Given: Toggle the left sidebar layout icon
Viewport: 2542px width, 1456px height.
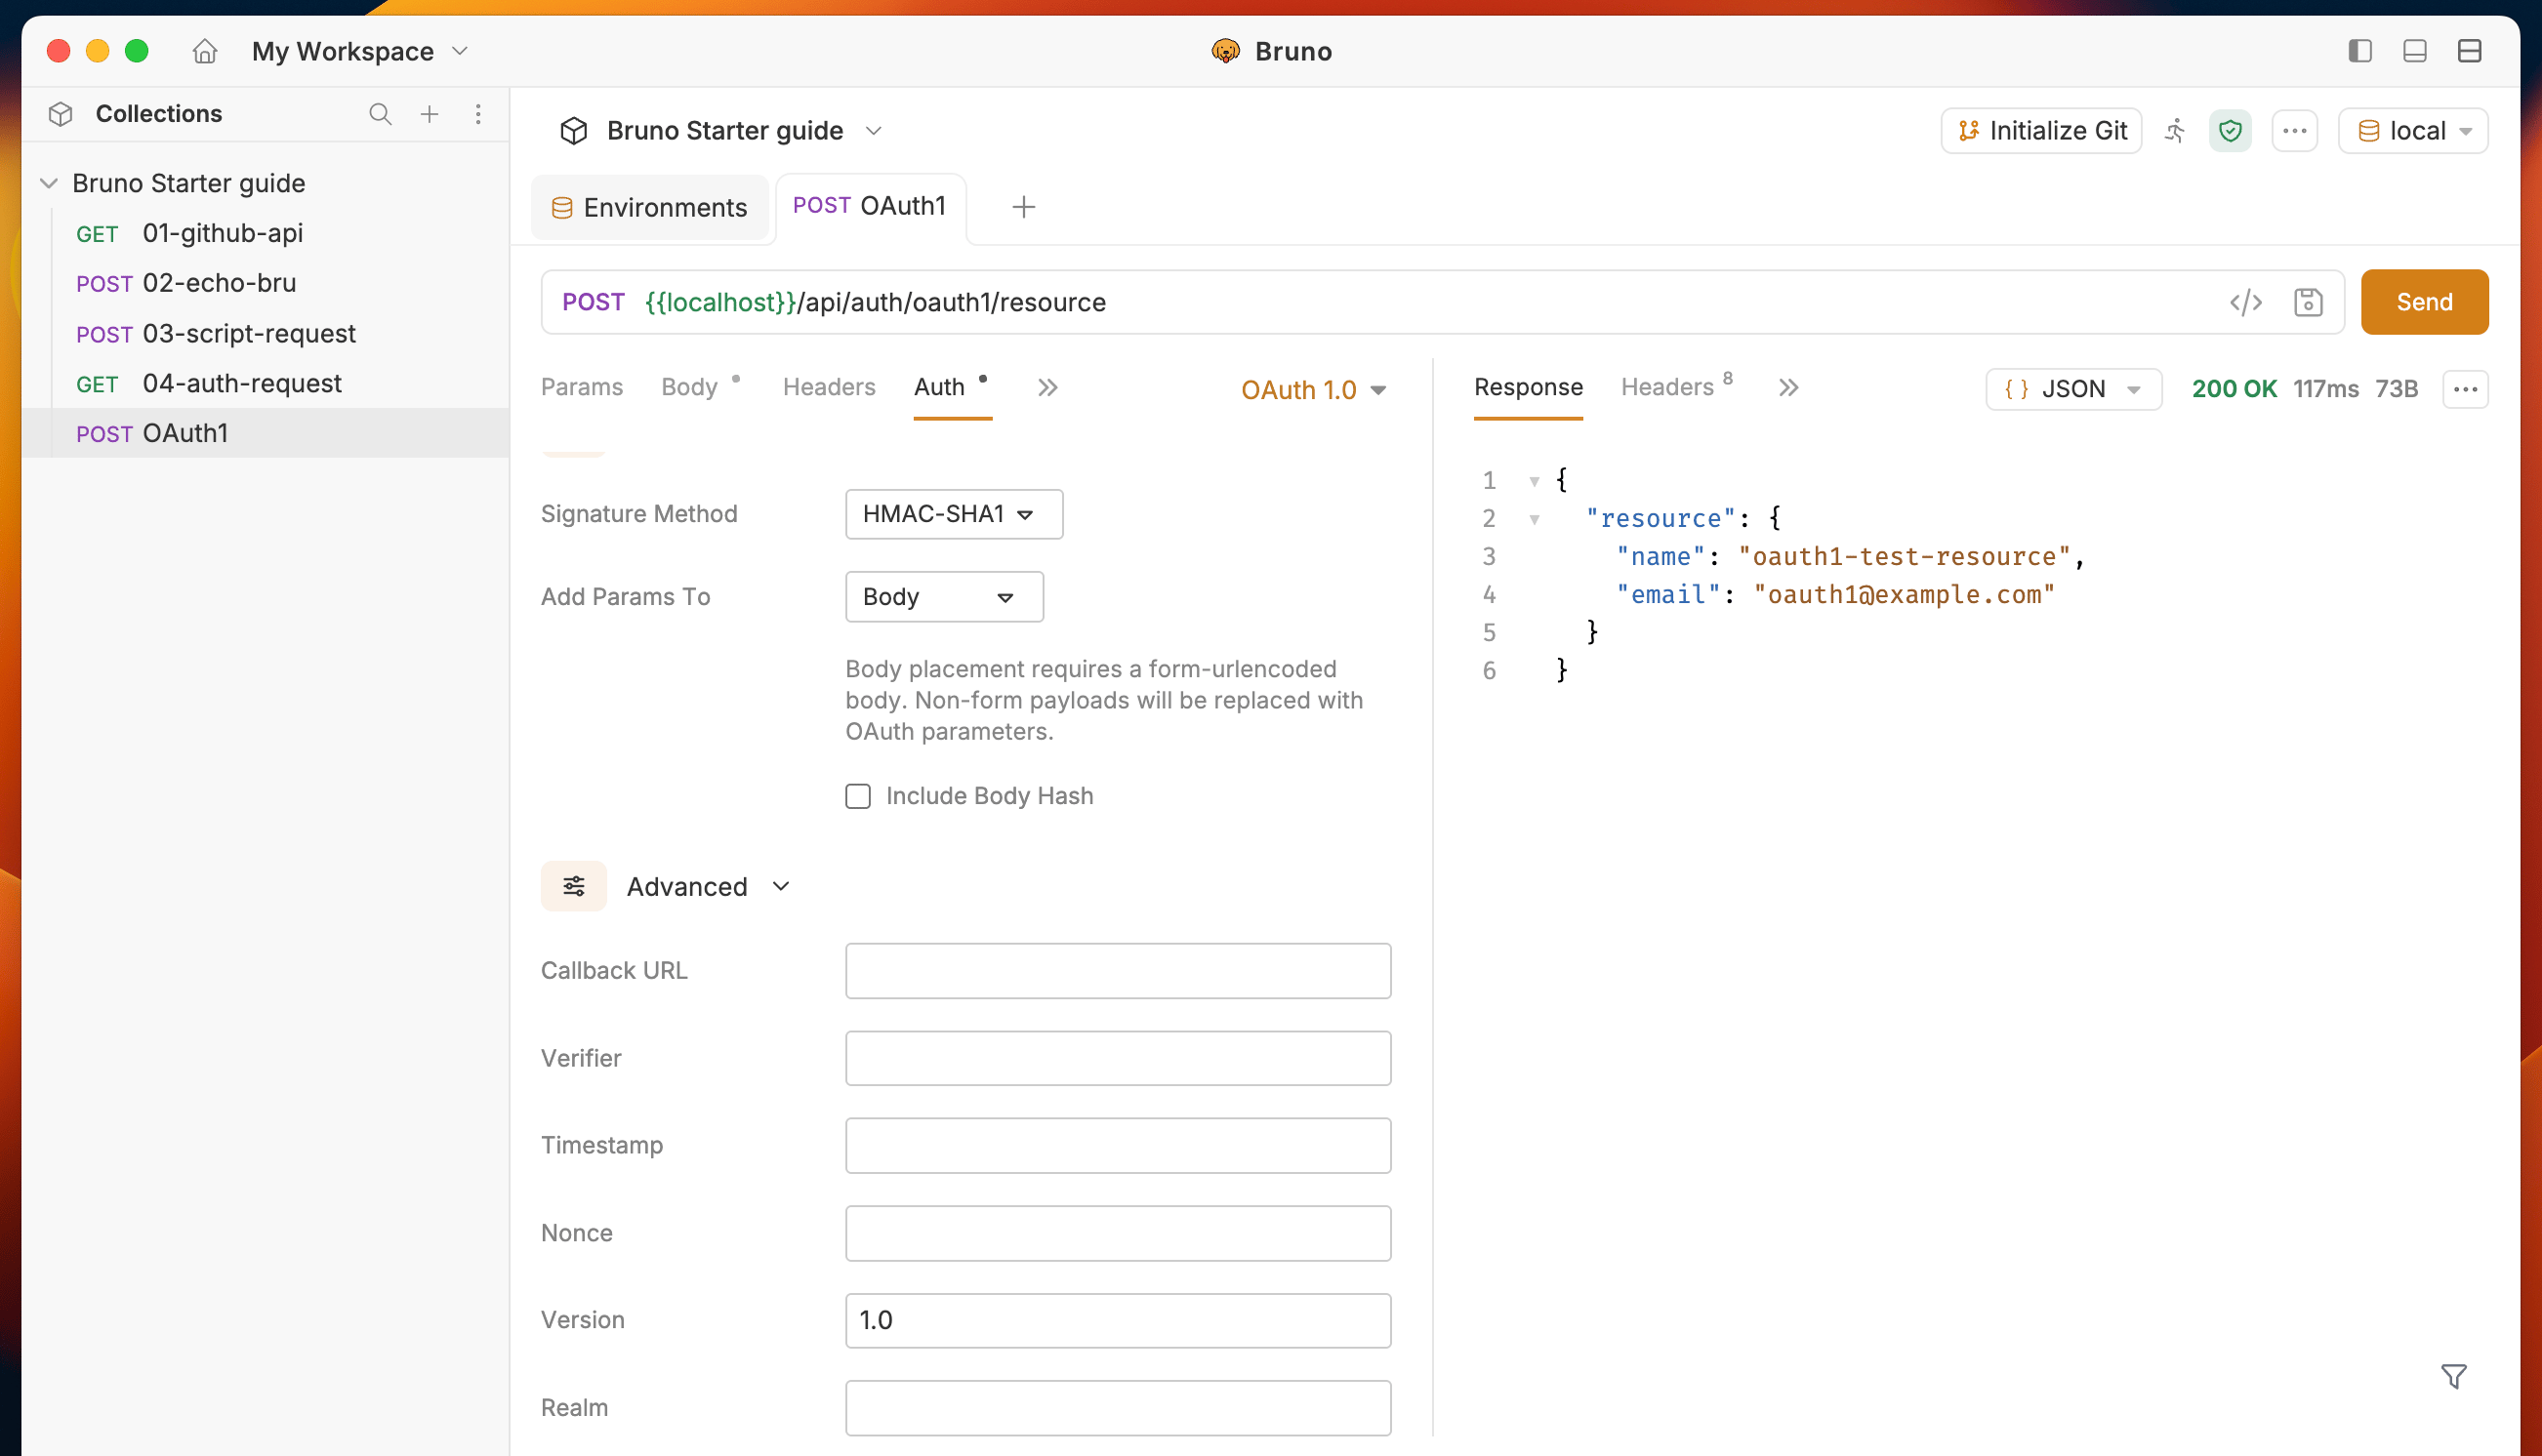Looking at the screenshot, I should pyautogui.click(x=2360, y=51).
